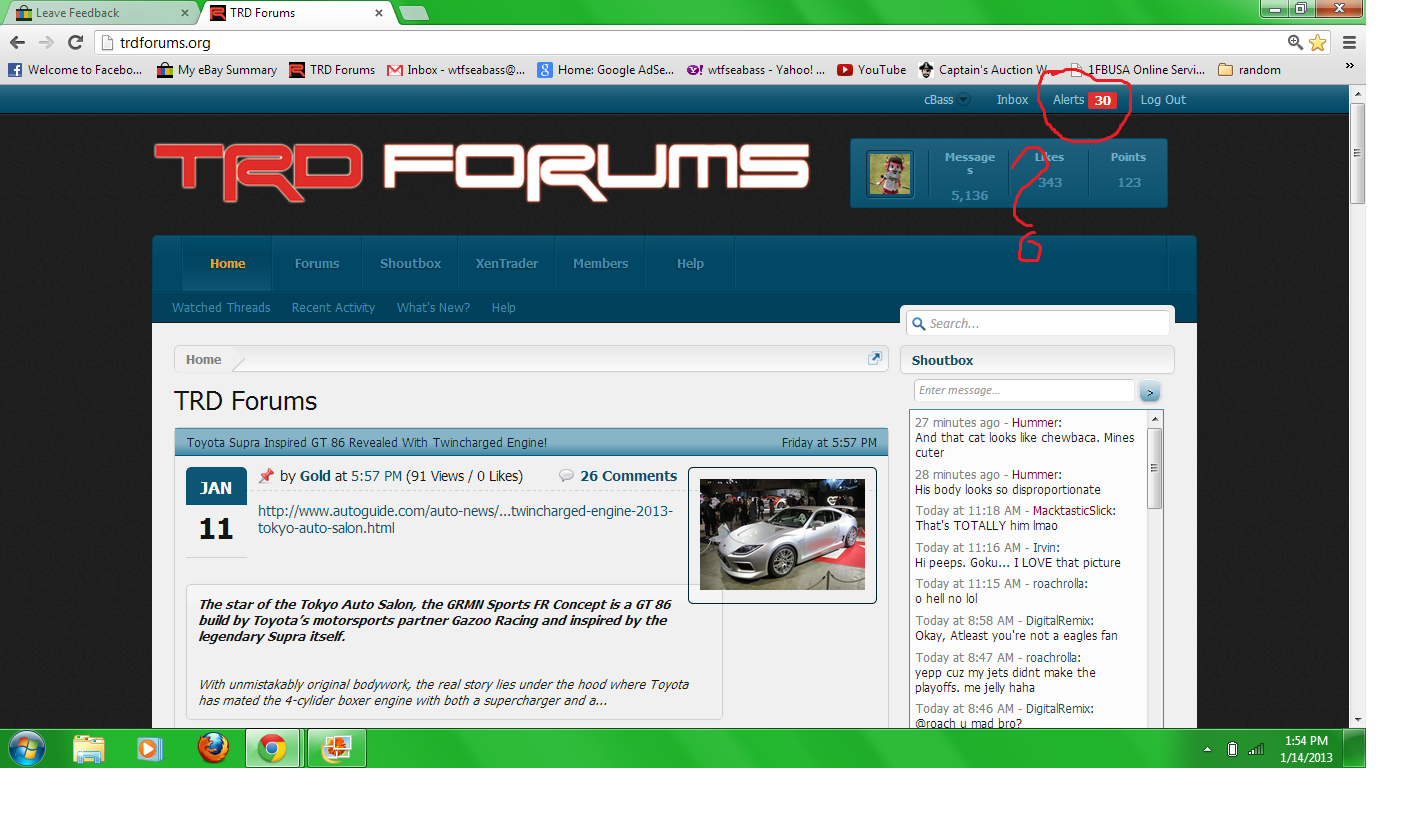This screenshot has height=830, width=1426.
Task: Click the comments speech bubble icon
Action: (567, 476)
